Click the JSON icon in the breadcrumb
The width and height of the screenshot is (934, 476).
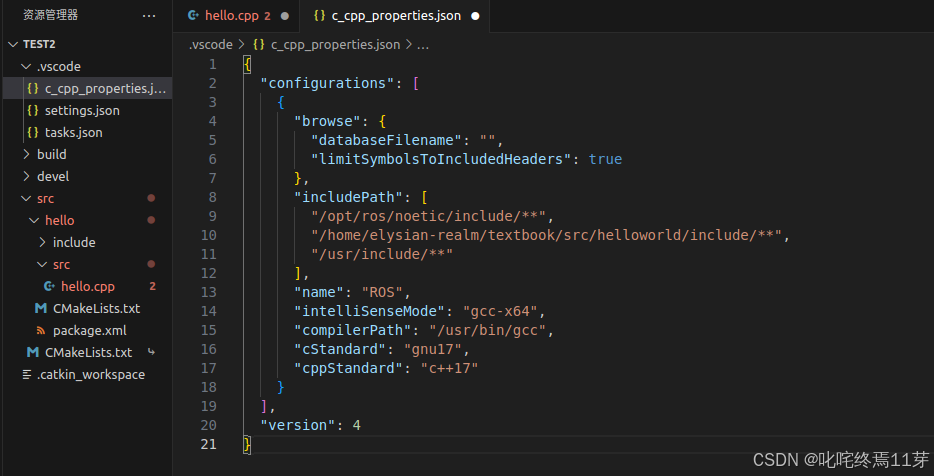click(259, 45)
